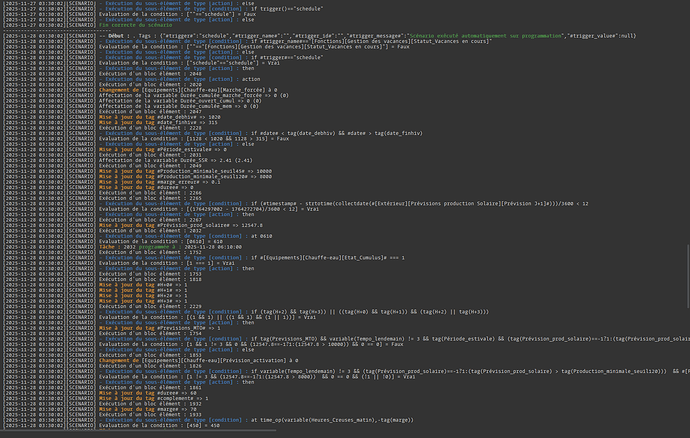The width and height of the screenshot is (690, 438).
Task: Click the tag update "#Période_estivale# => 0"
Action: 163,150
